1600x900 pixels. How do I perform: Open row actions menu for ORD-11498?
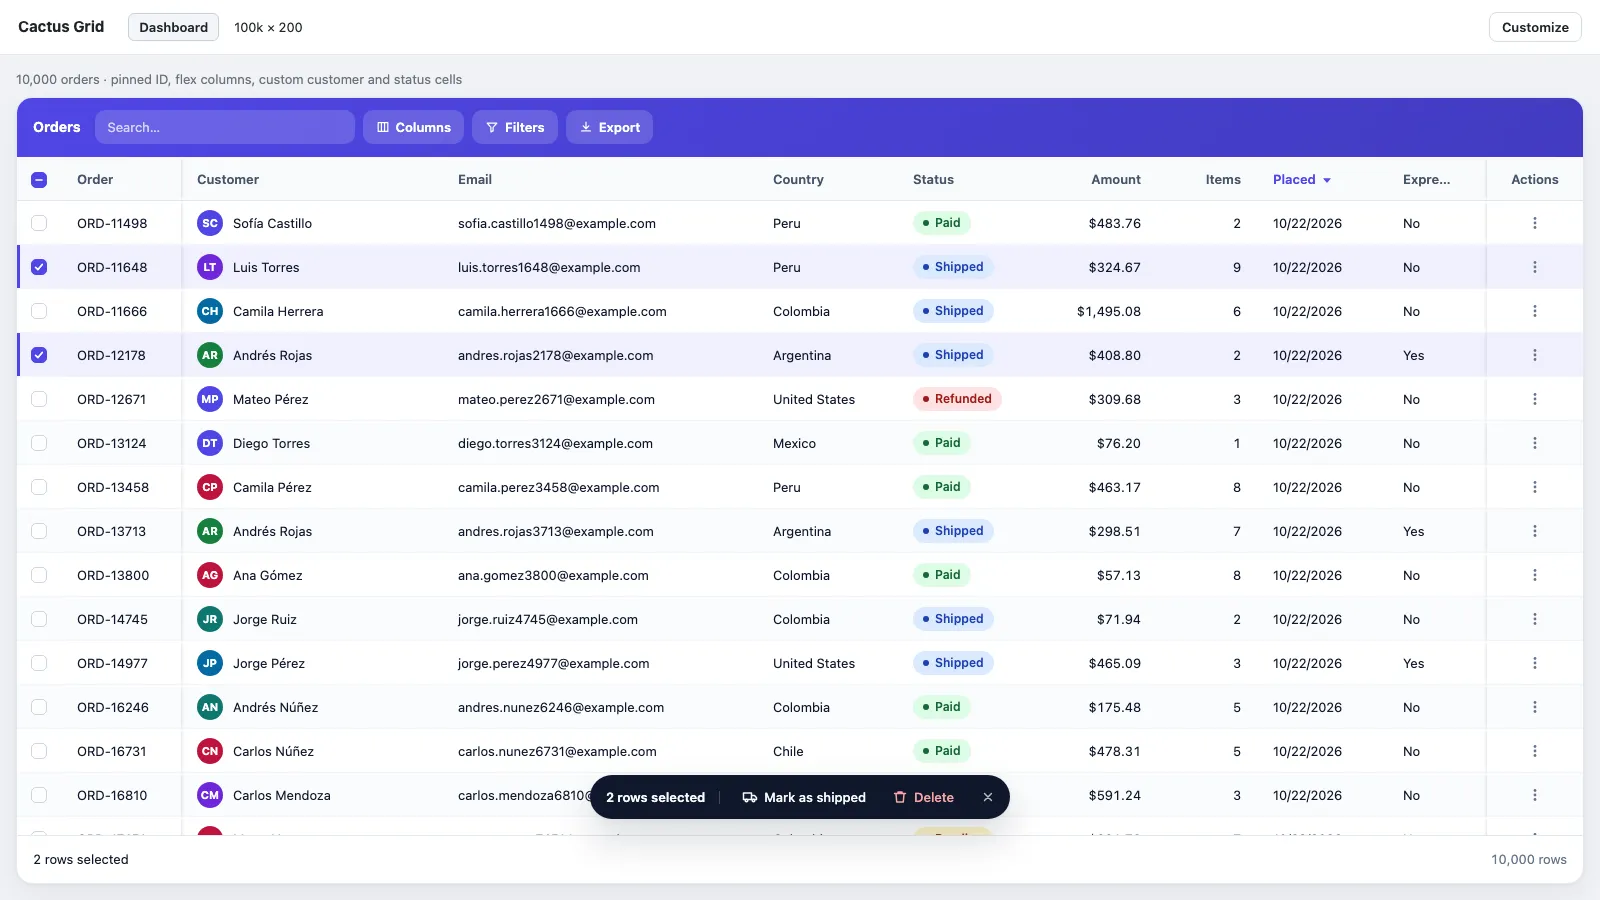coord(1535,223)
